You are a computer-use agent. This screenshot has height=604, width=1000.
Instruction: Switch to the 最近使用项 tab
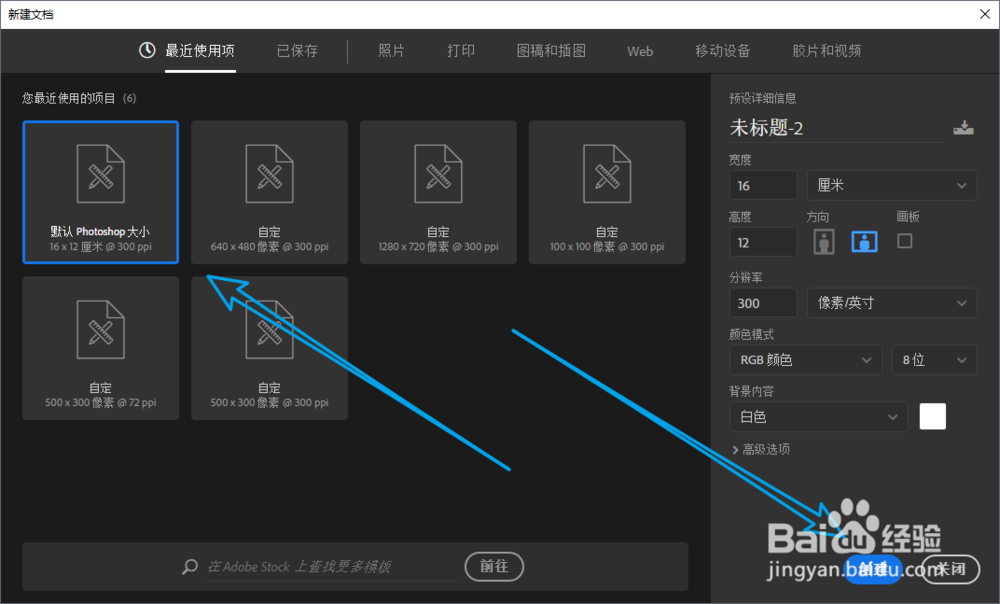tap(200, 51)
